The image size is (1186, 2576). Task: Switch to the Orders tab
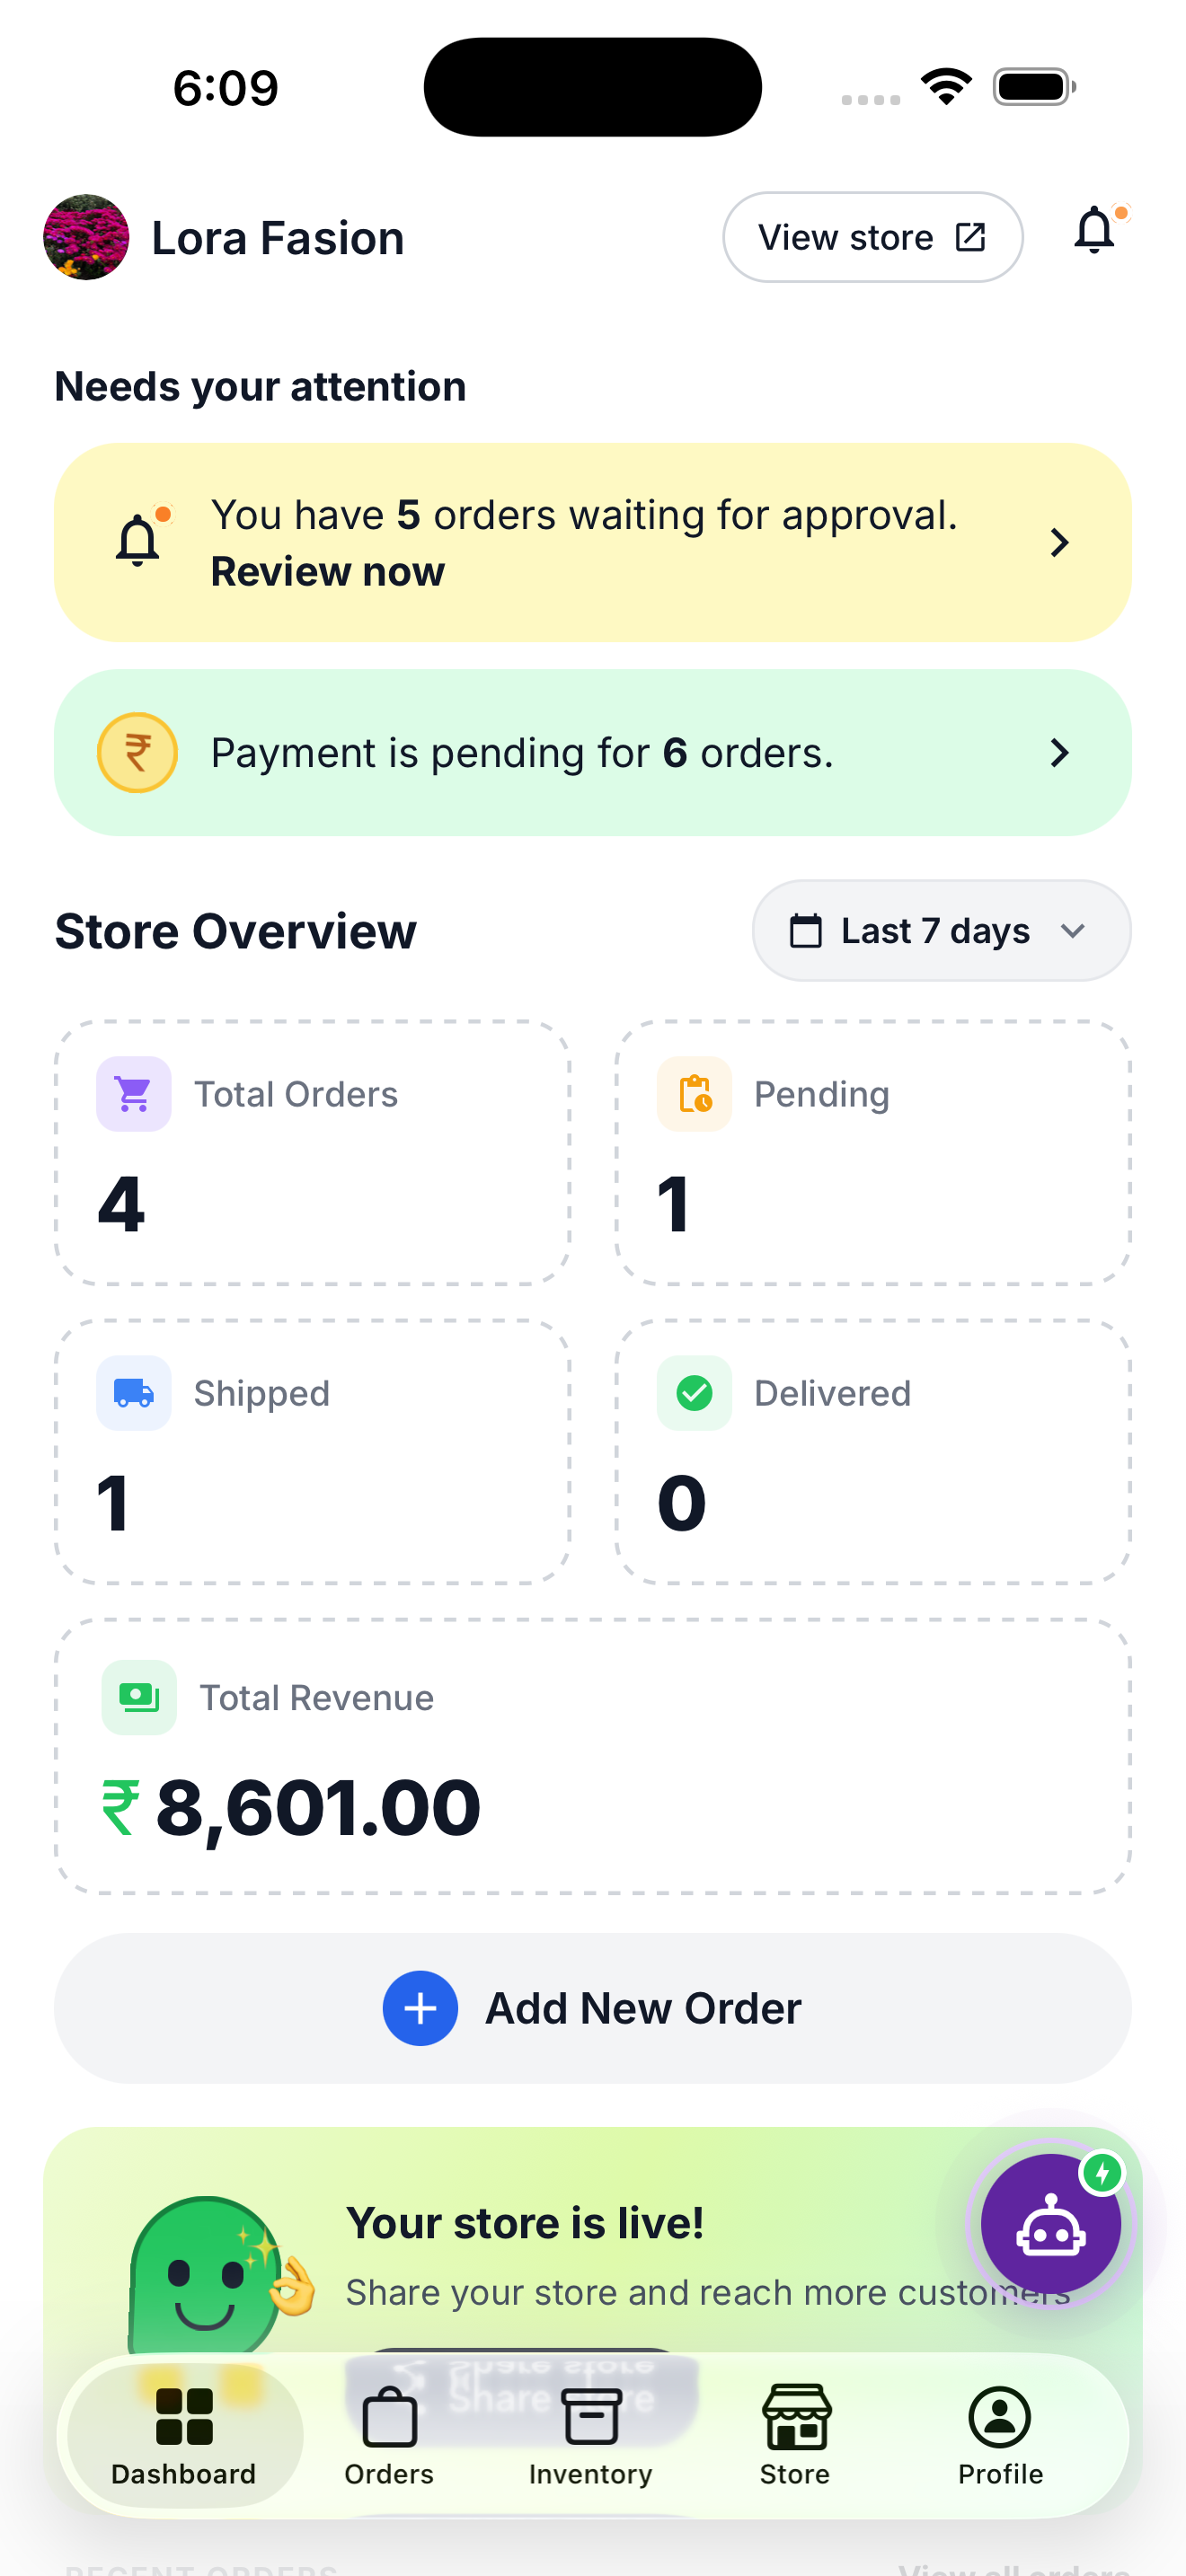point(389,2436)
